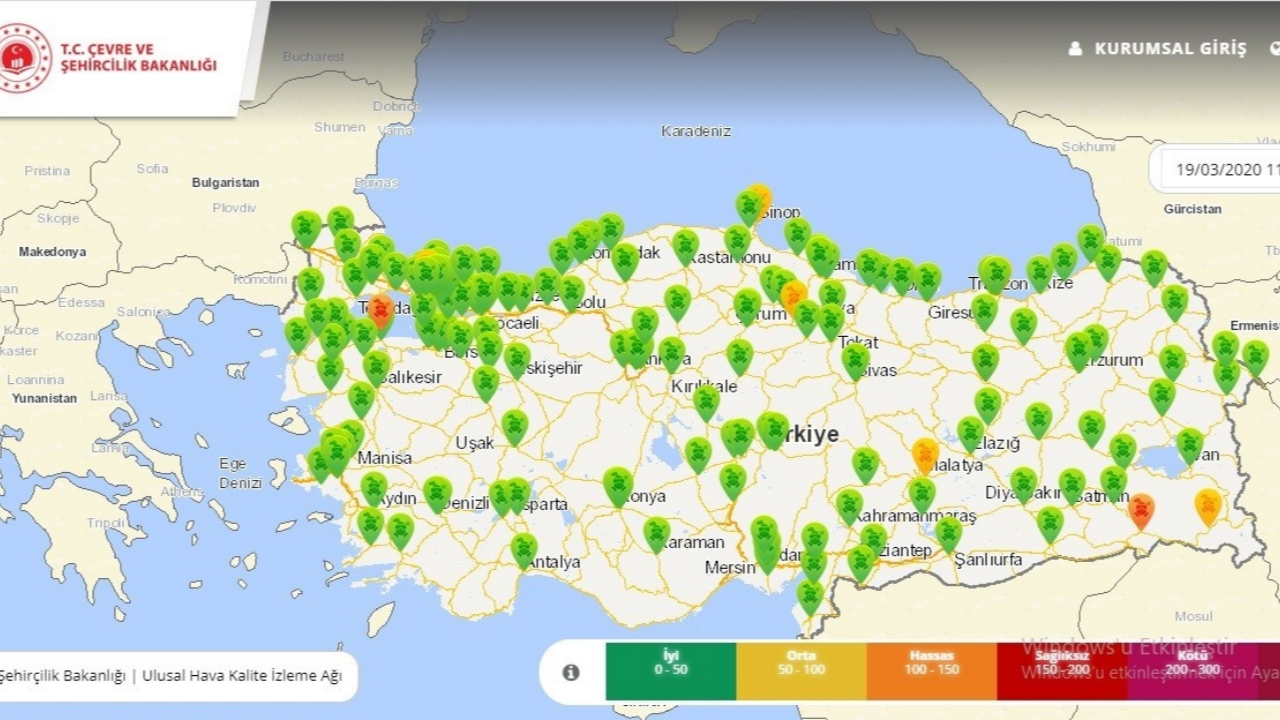Select the orange station marker near Çorum

(794, 297)
